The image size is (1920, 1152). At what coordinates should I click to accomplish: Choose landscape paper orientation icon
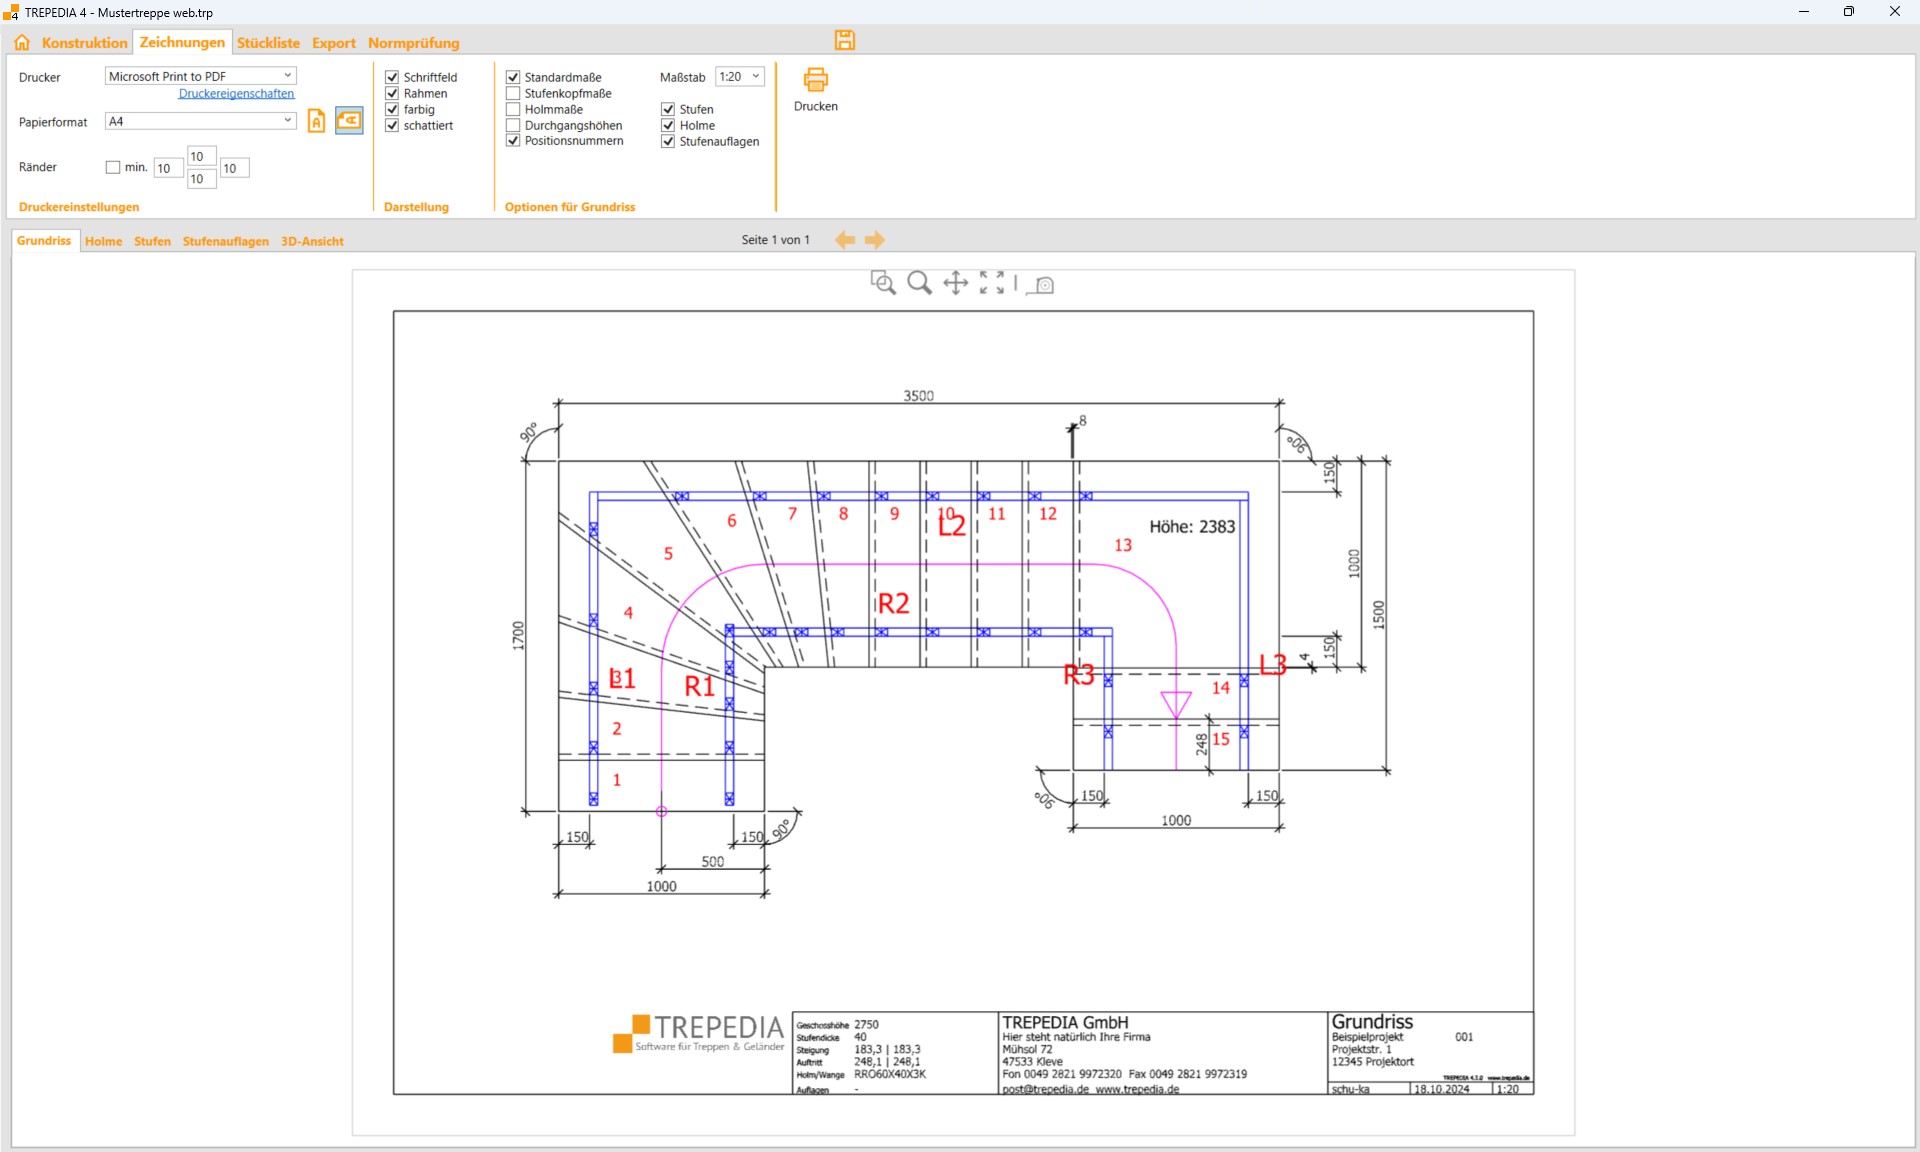click(x=349, y=121)
